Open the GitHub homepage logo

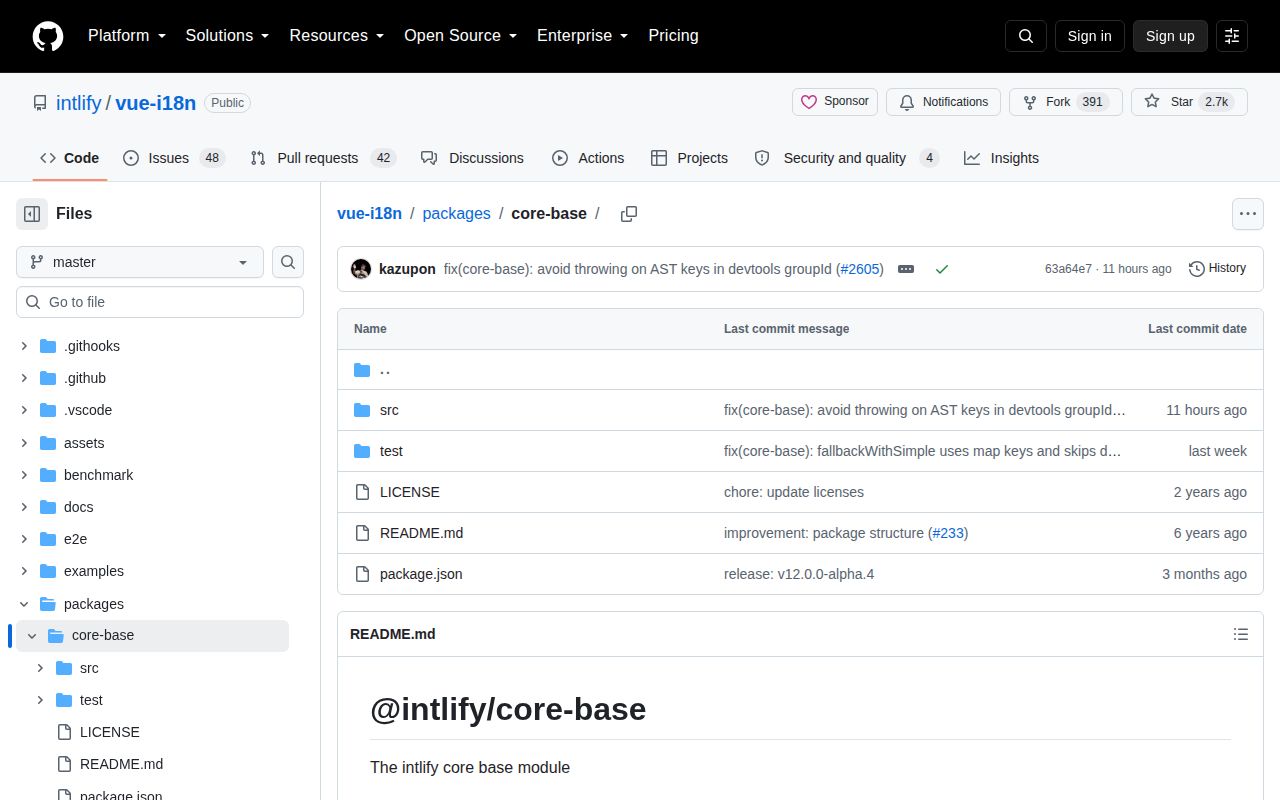coord(48,36)
